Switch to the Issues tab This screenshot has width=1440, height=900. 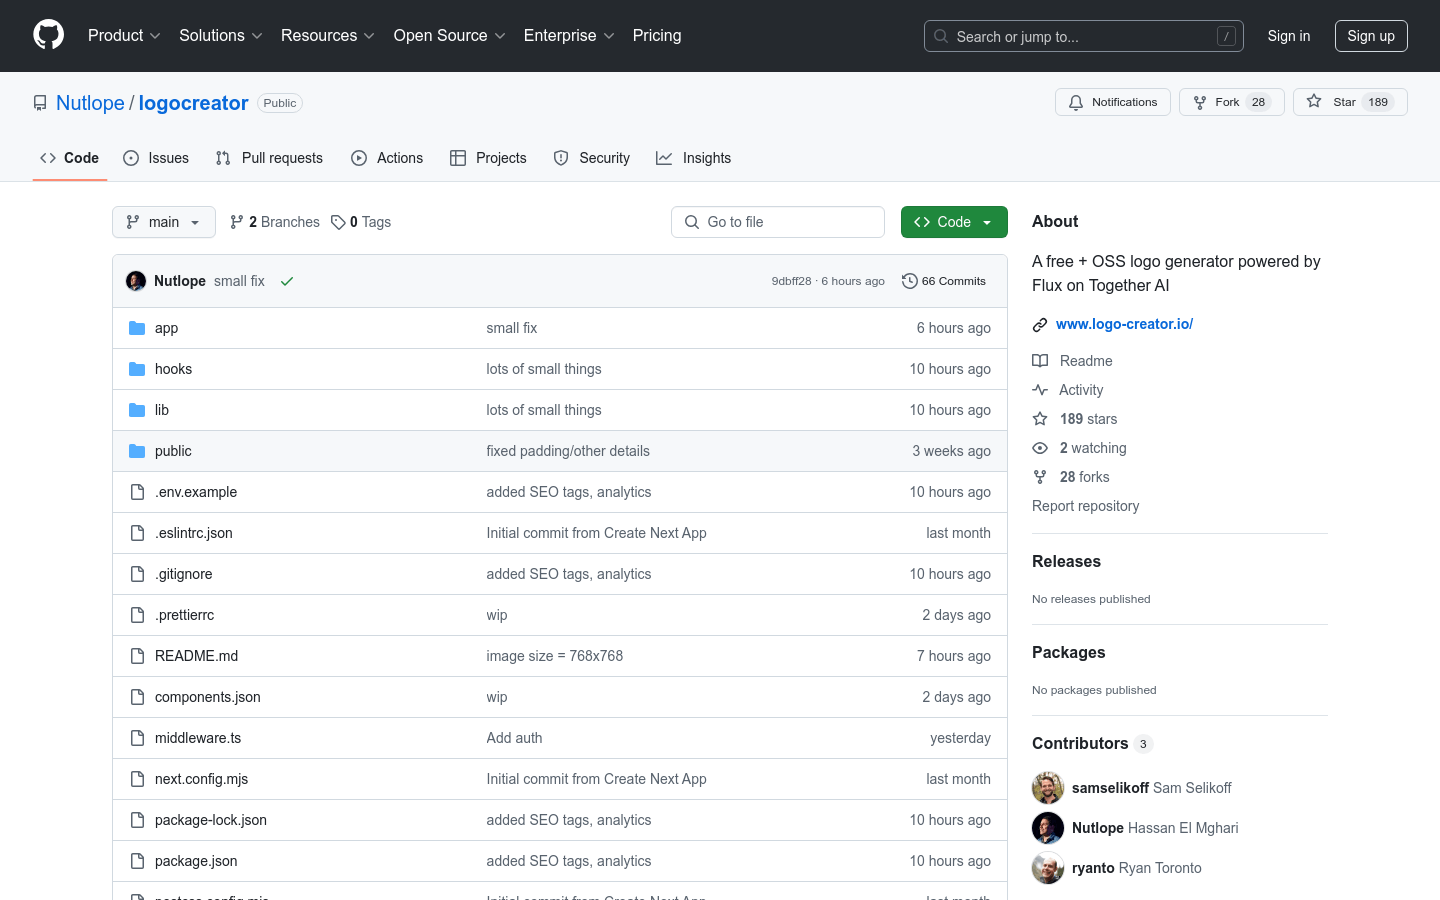(156, 158)
